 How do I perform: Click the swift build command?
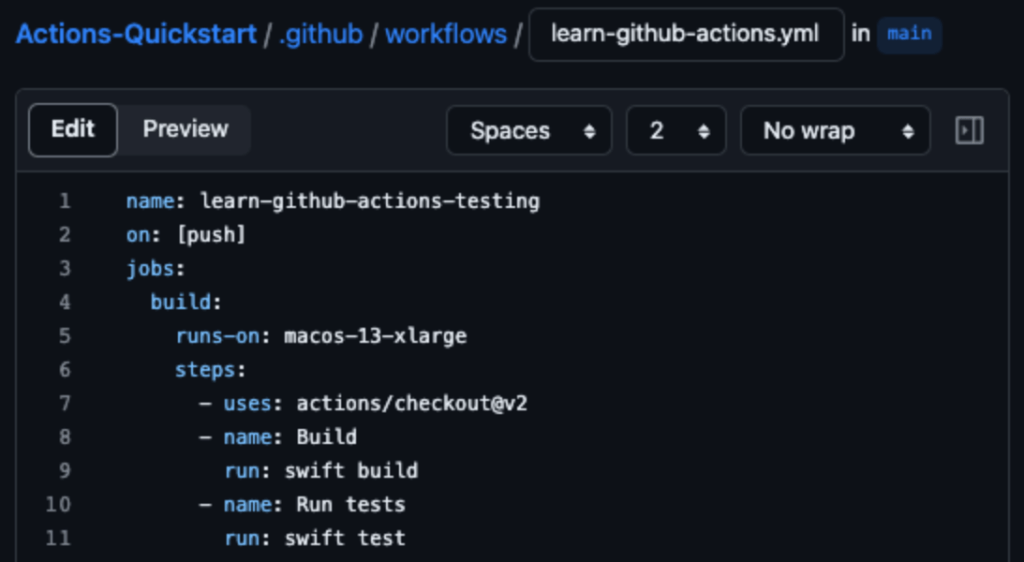pos(351,471)
